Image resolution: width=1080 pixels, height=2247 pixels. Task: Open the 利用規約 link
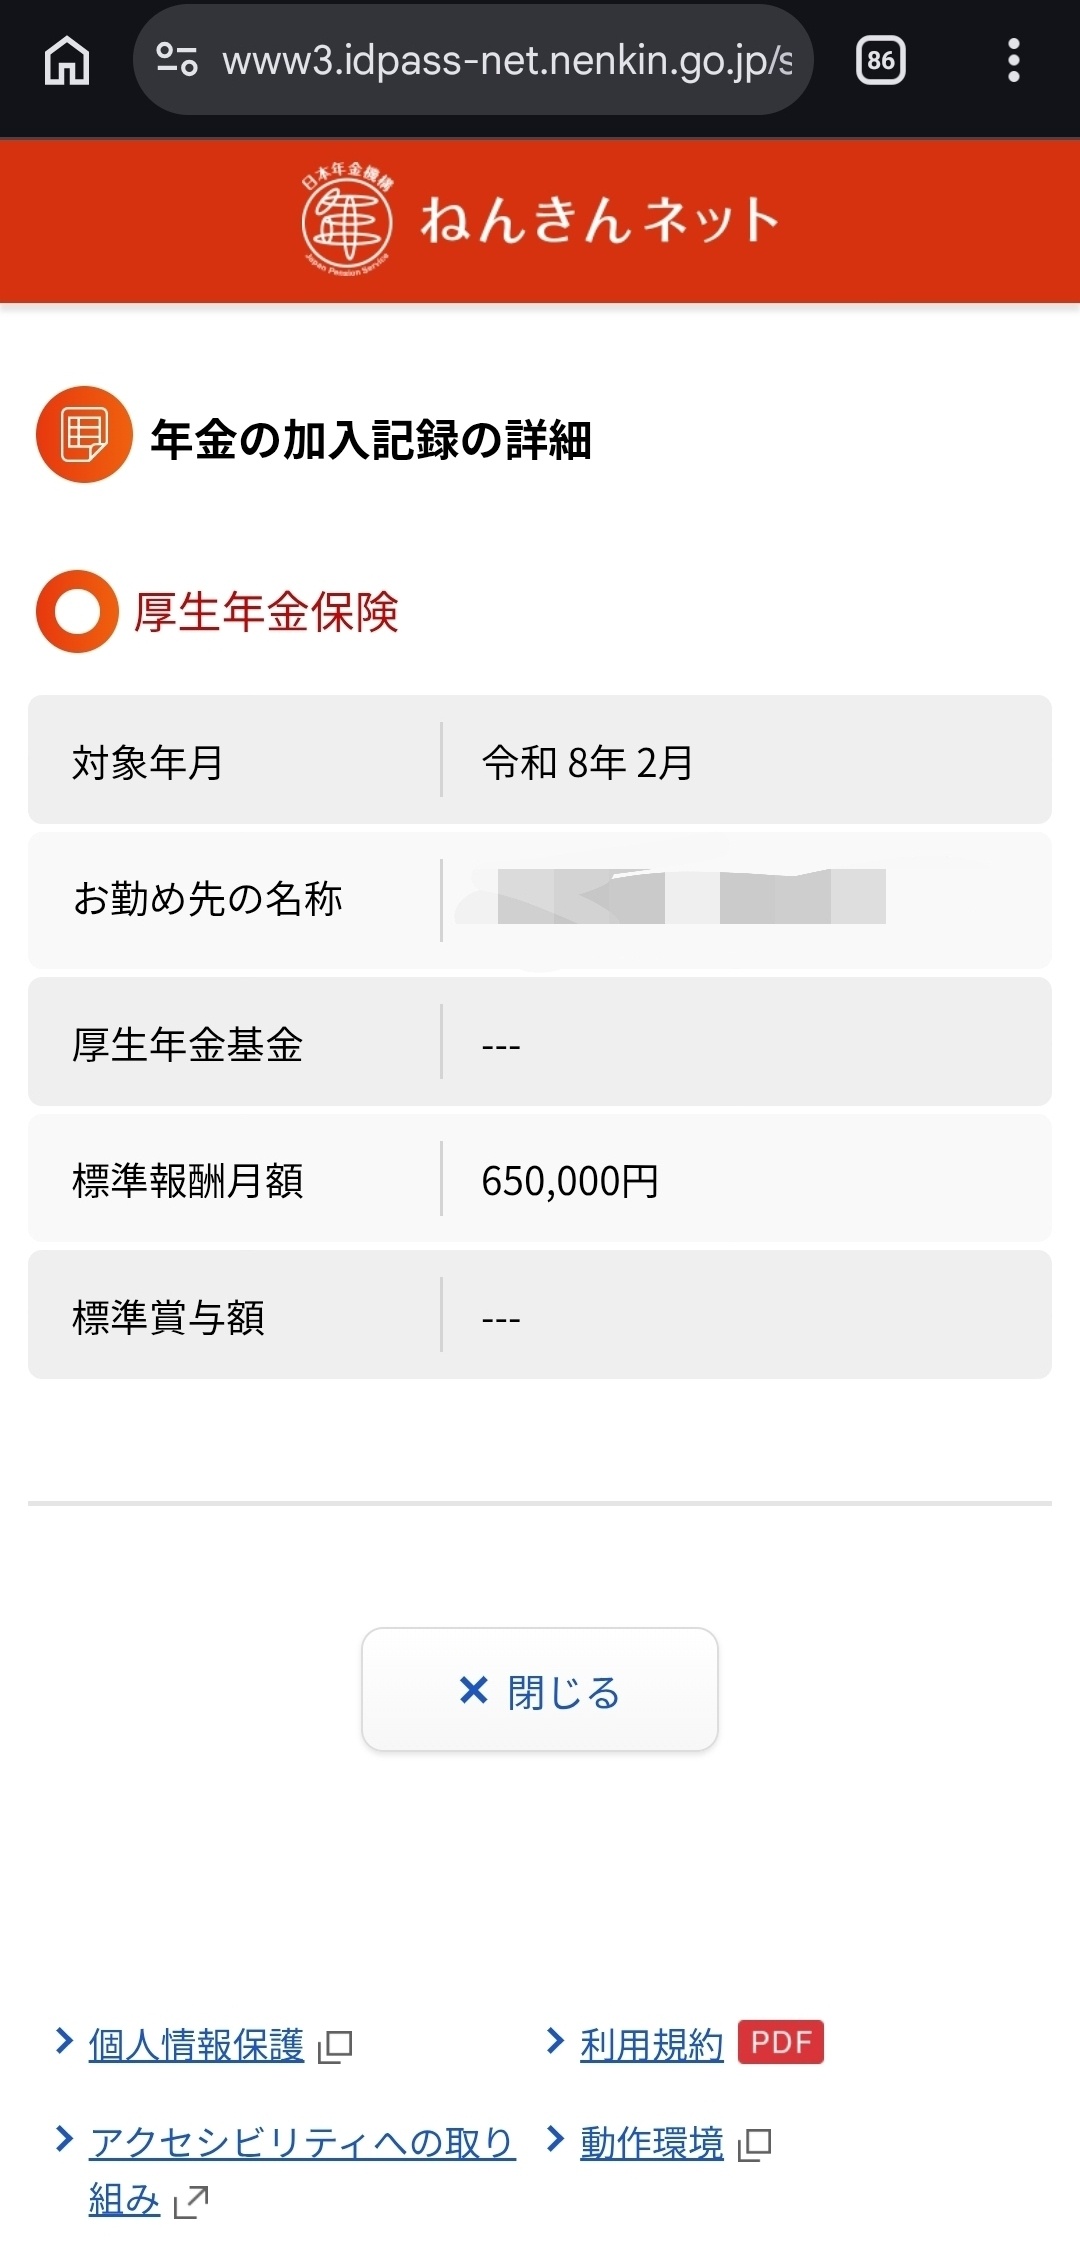tap(651, 2045)
